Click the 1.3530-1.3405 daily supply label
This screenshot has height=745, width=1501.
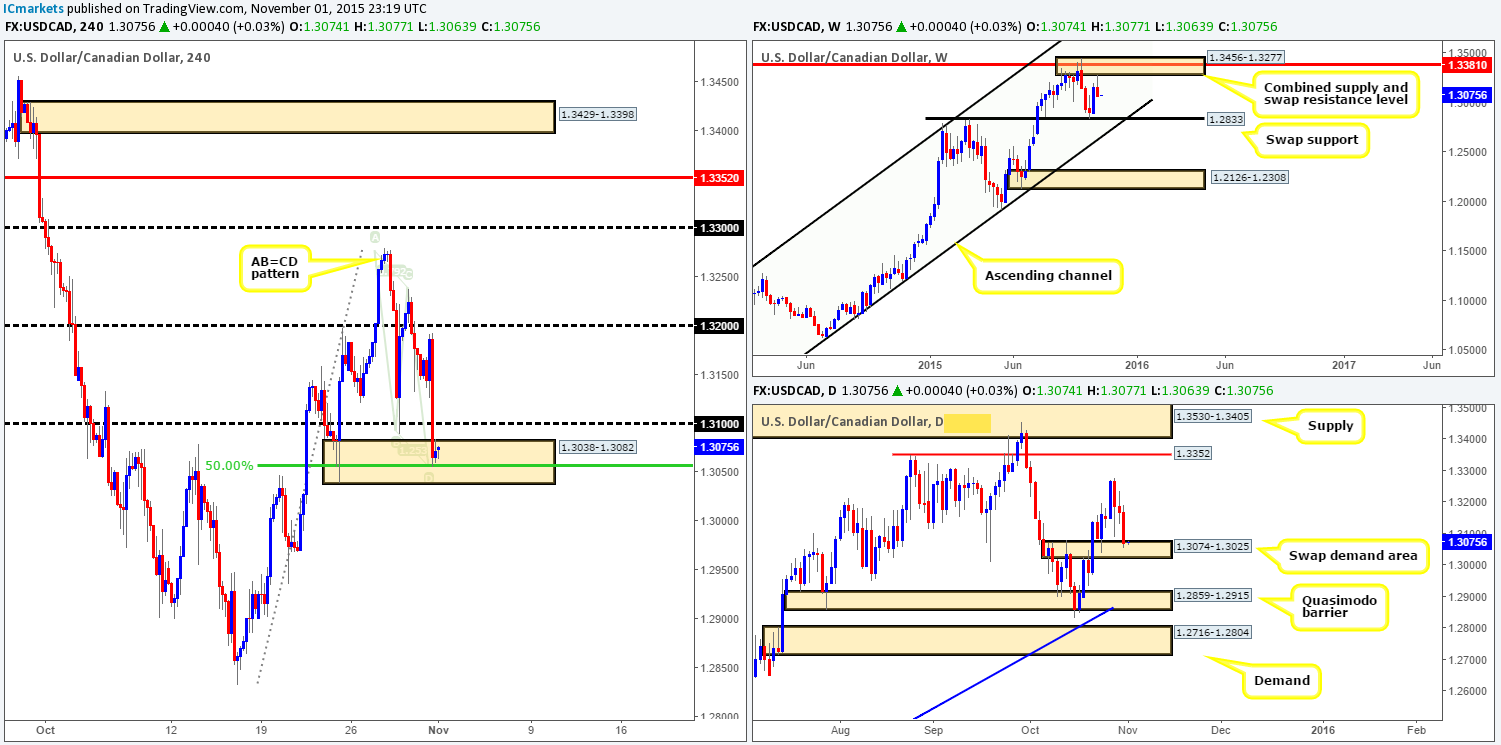point(1213,417)
